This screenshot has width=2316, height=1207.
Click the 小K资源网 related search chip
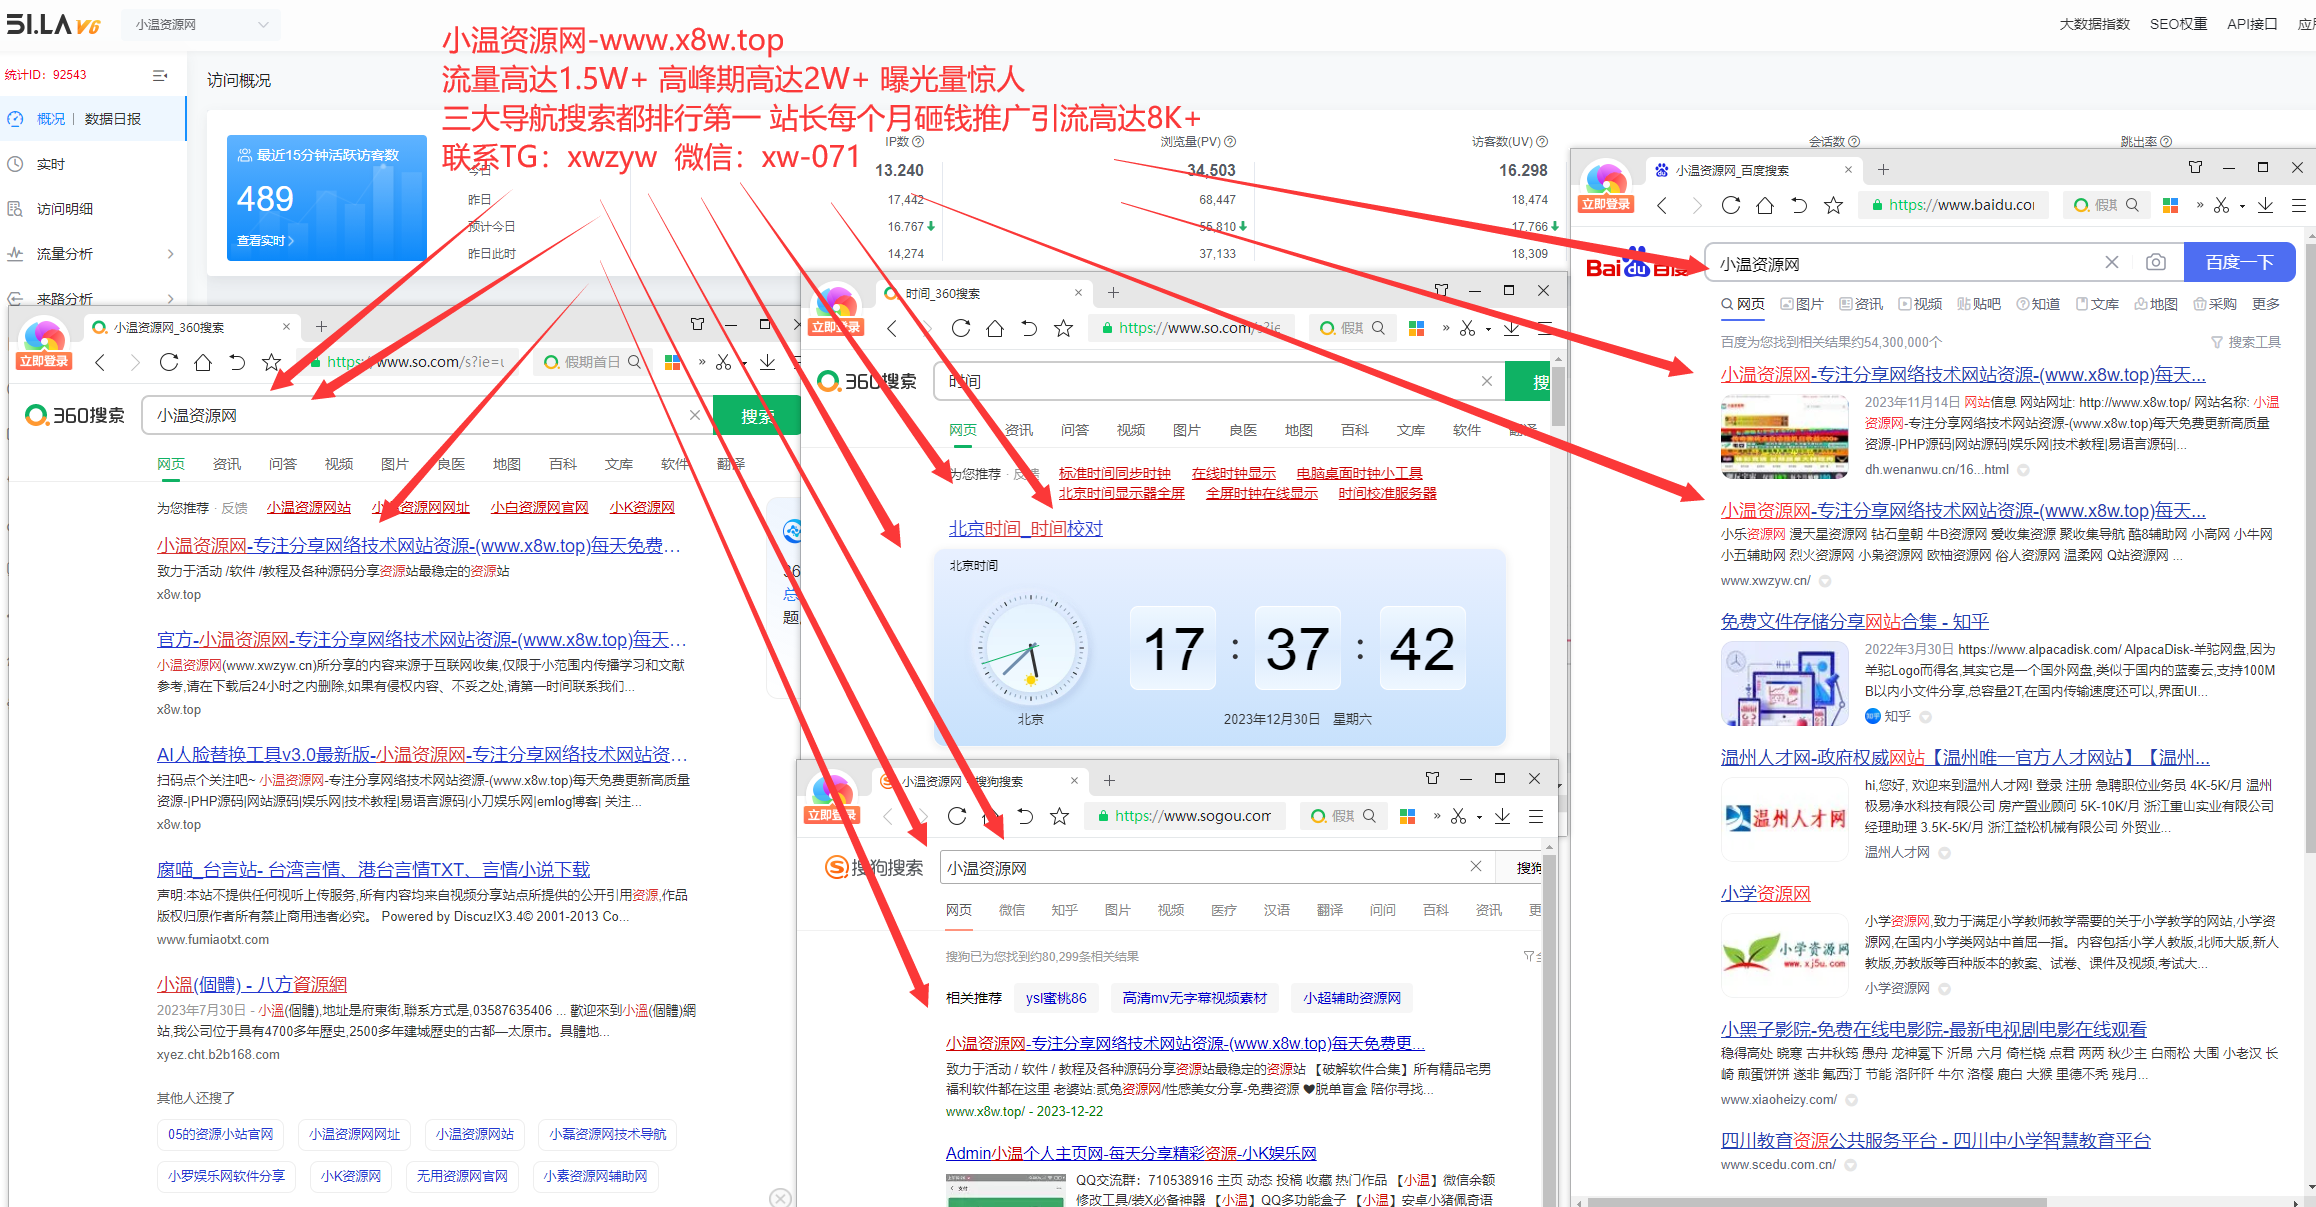pos(350,1176)
